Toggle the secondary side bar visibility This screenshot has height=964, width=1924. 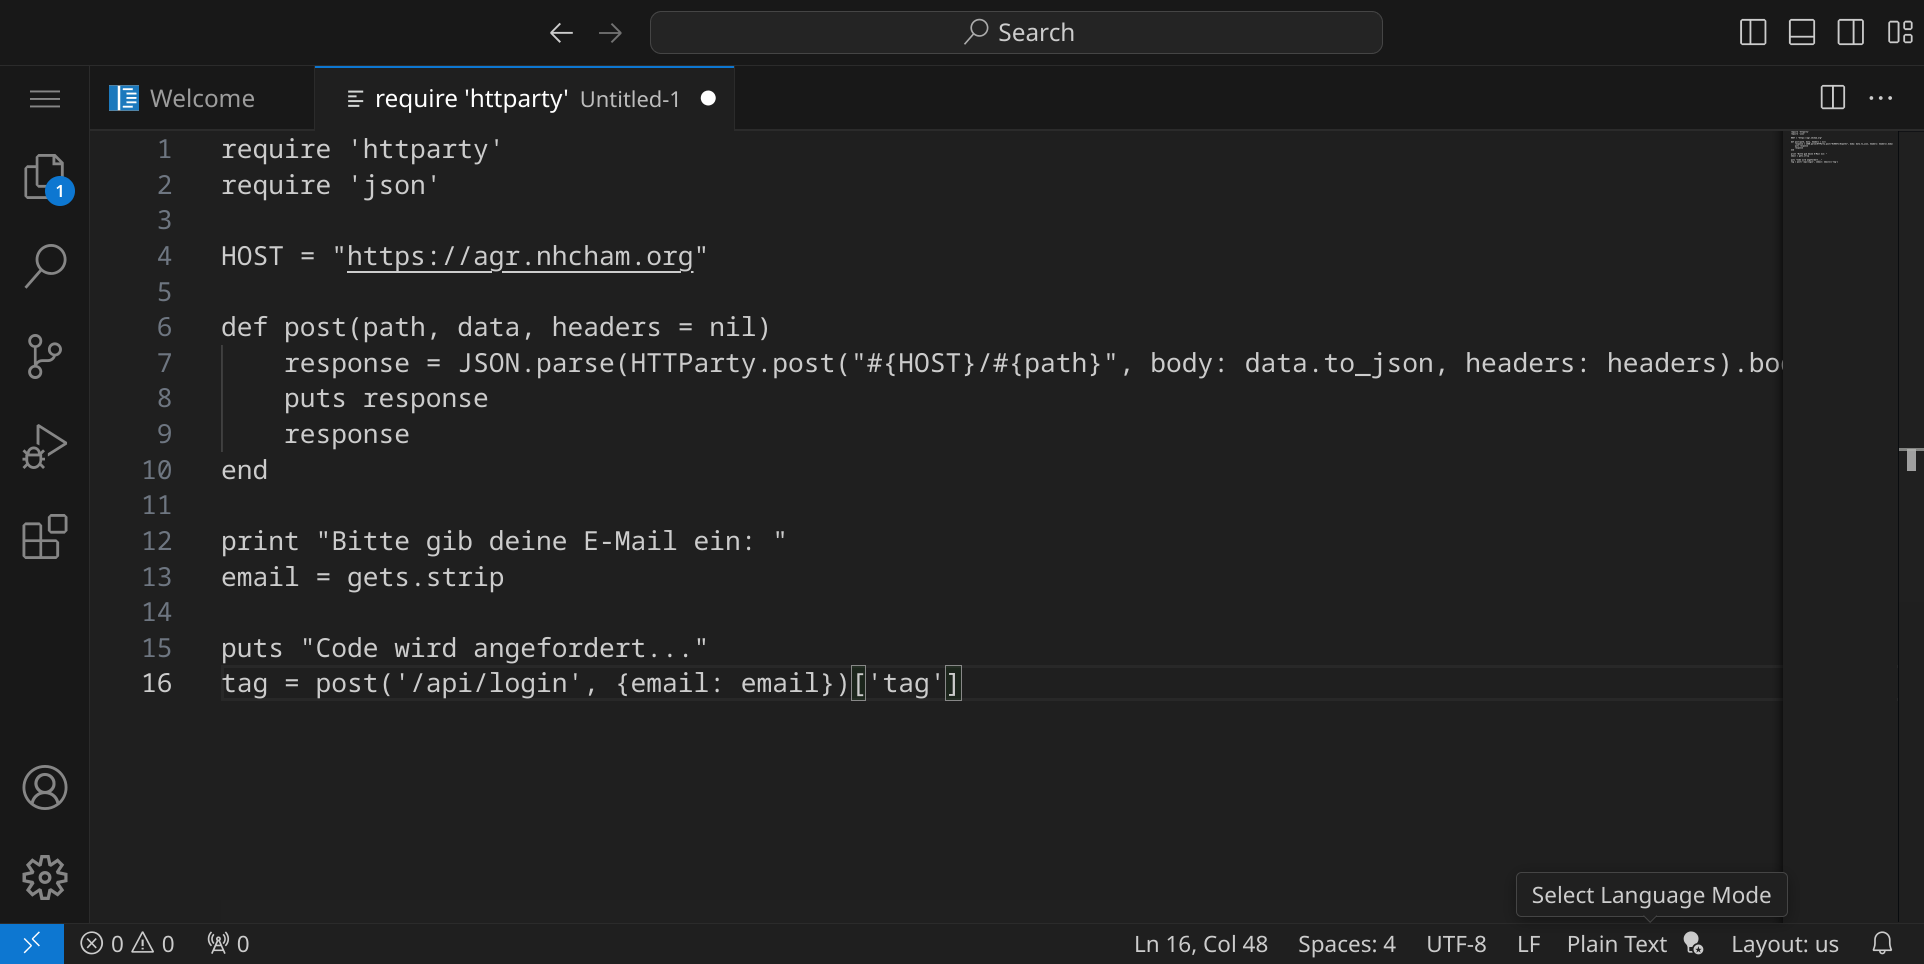[x=1851, y=33]
